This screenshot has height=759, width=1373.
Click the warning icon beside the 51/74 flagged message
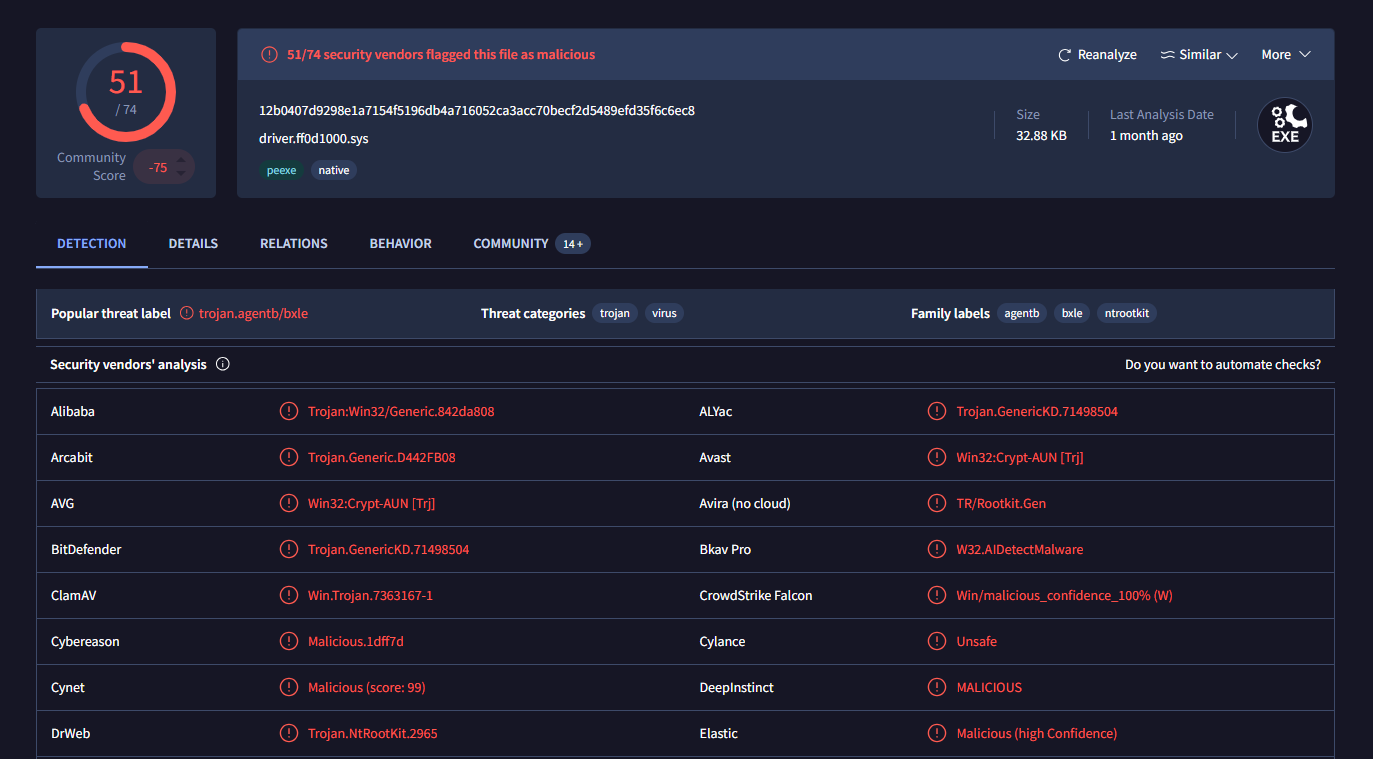pos(269,55)
